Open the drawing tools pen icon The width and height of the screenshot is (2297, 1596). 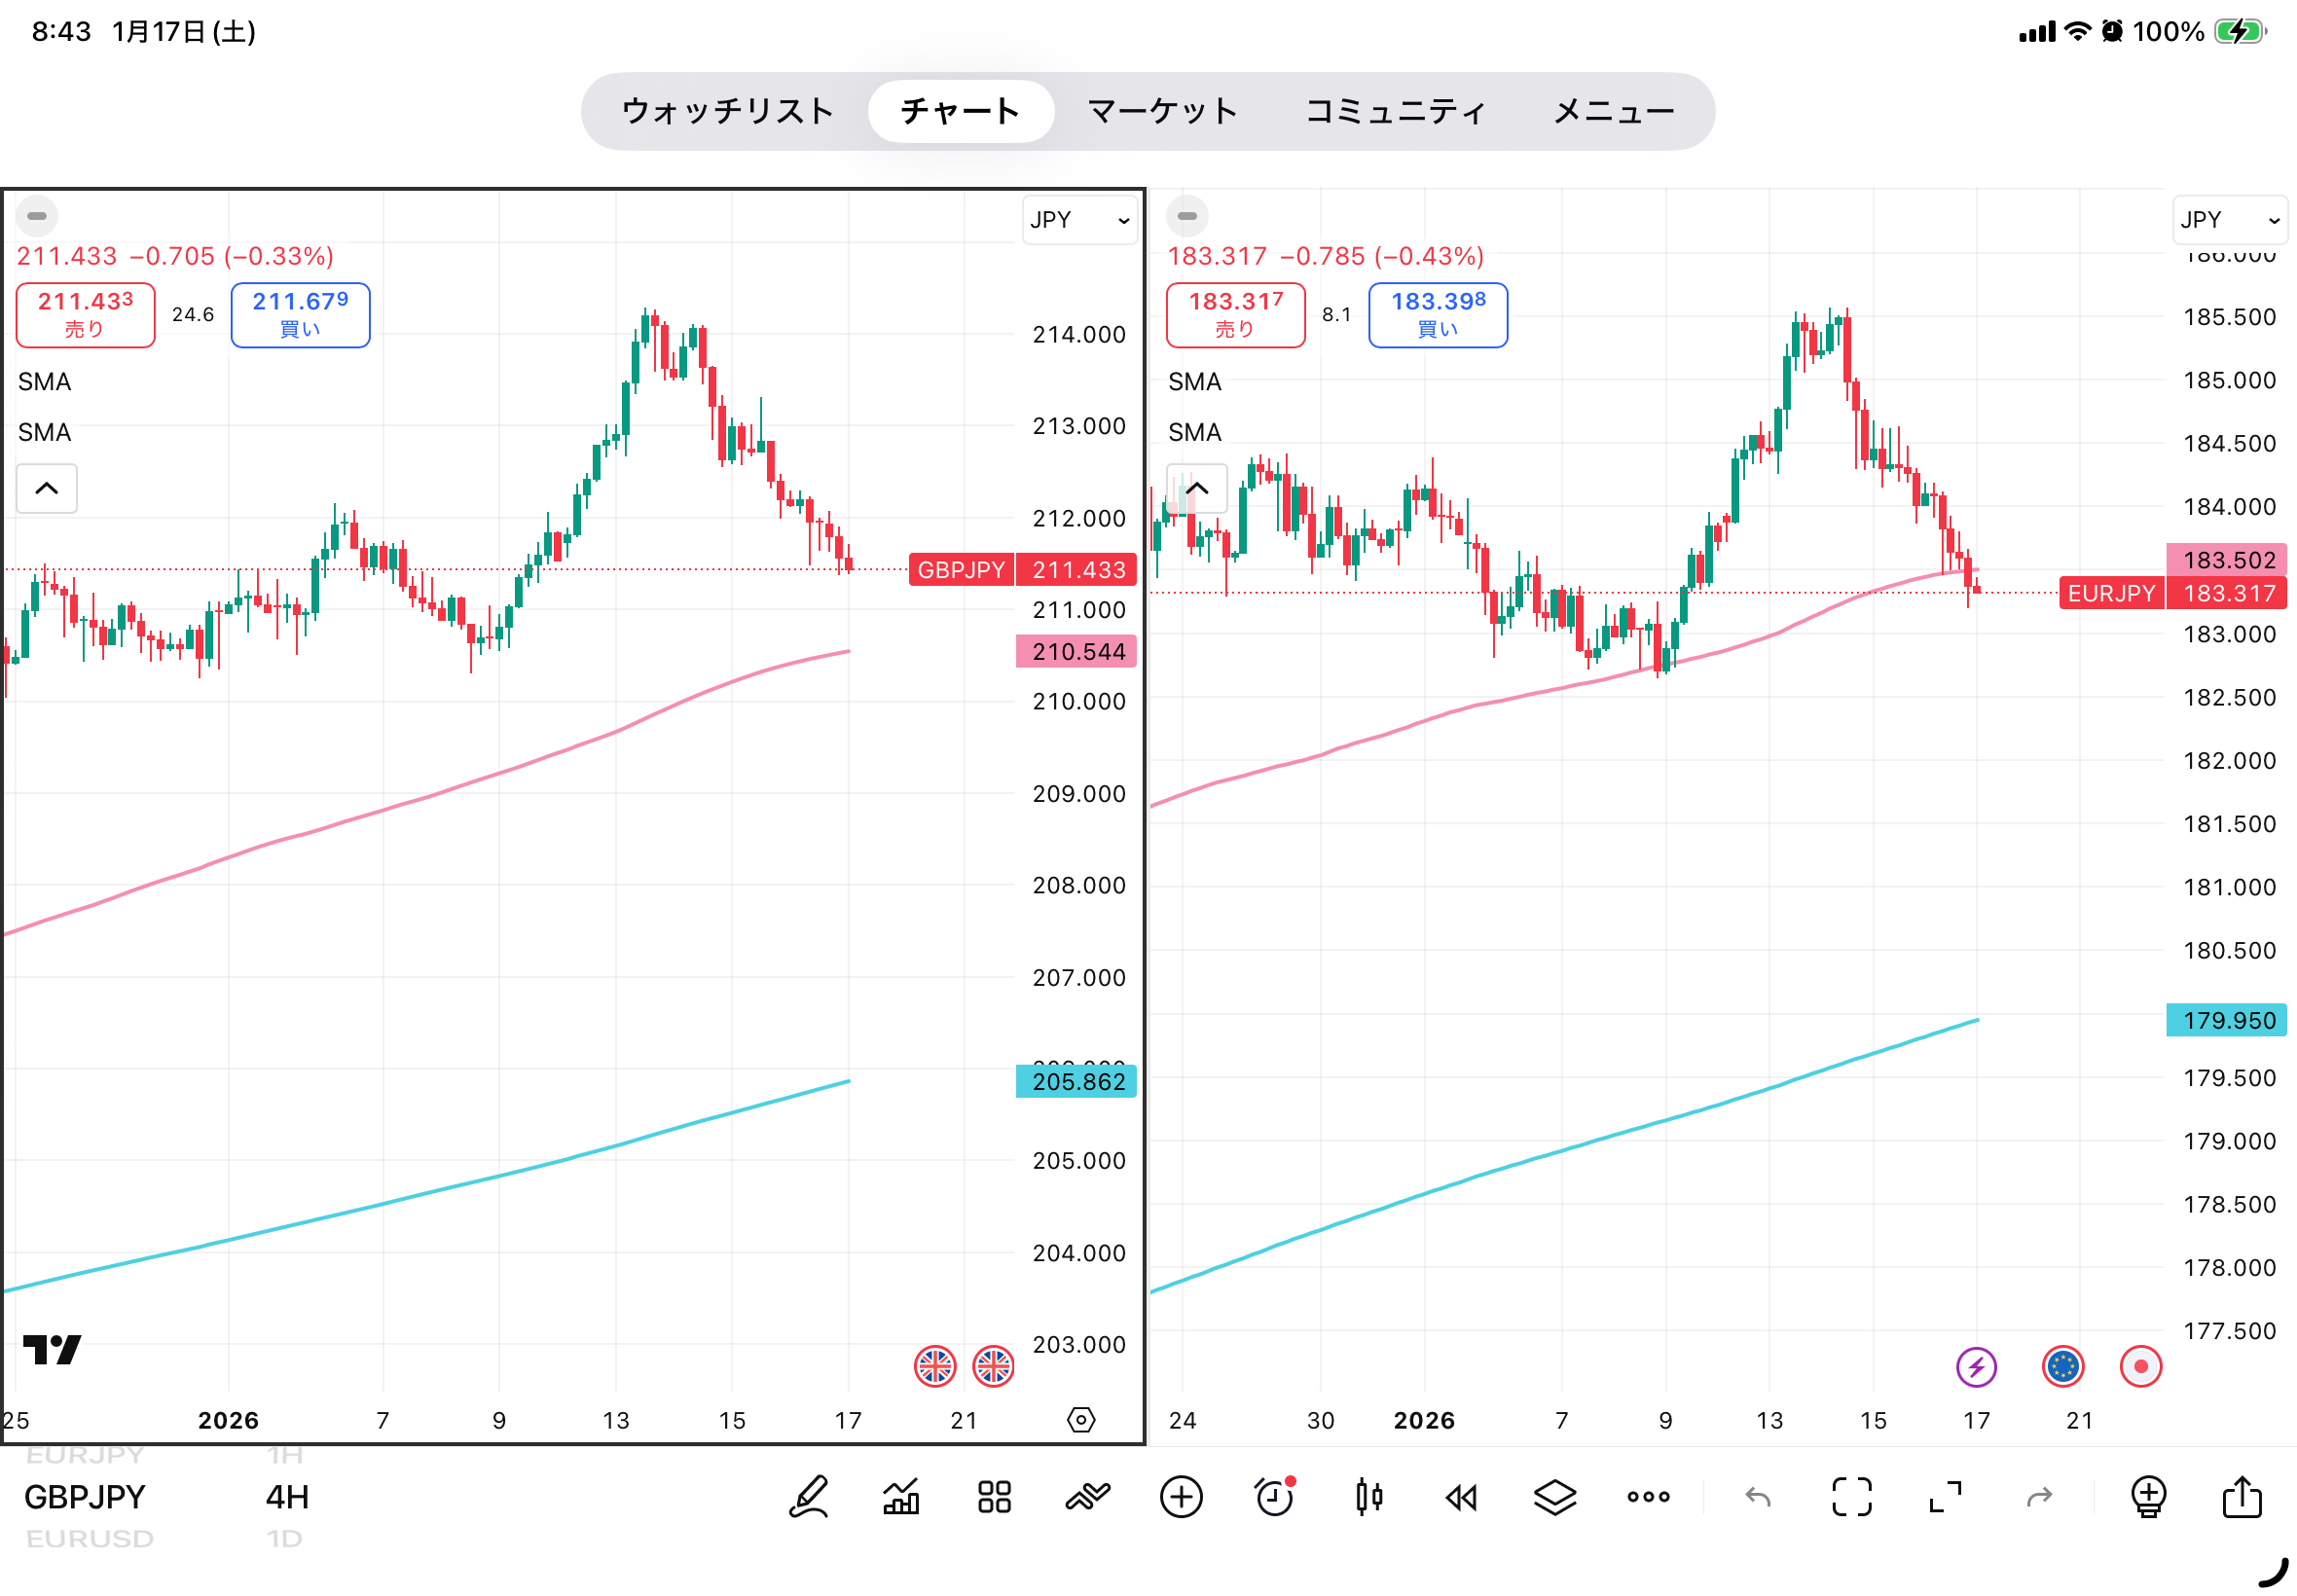808,1497
